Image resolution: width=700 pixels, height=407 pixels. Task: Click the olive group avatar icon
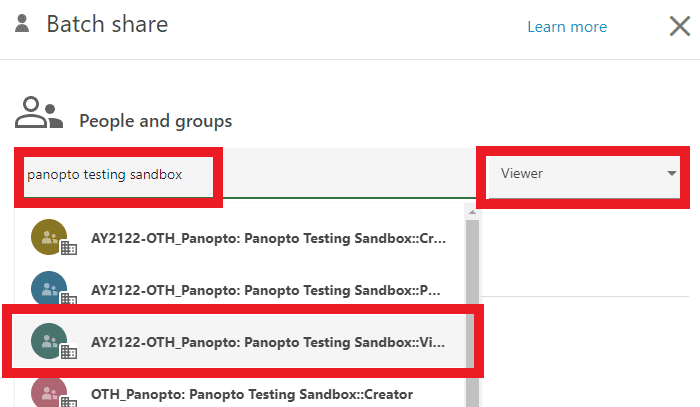pyautogui.click(x=48, y=237)
